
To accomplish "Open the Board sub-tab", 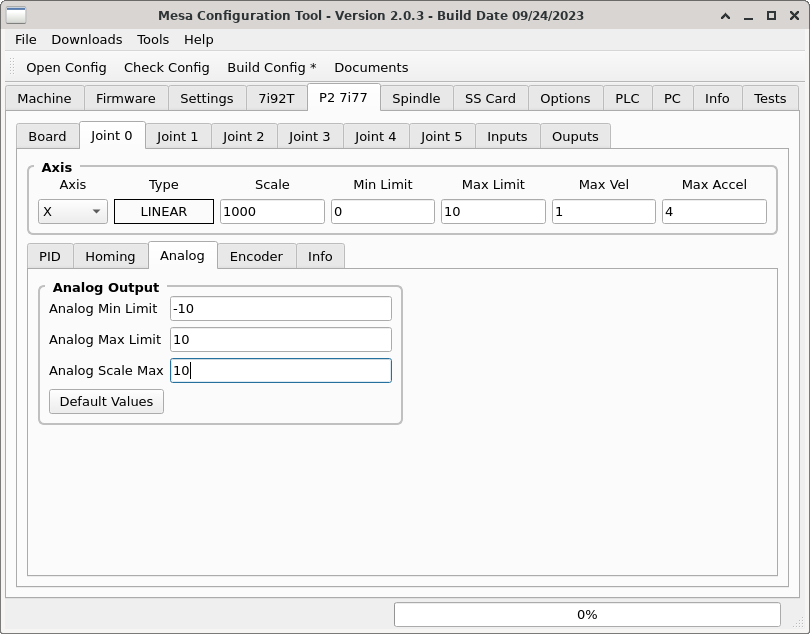I will pos(47,136).
